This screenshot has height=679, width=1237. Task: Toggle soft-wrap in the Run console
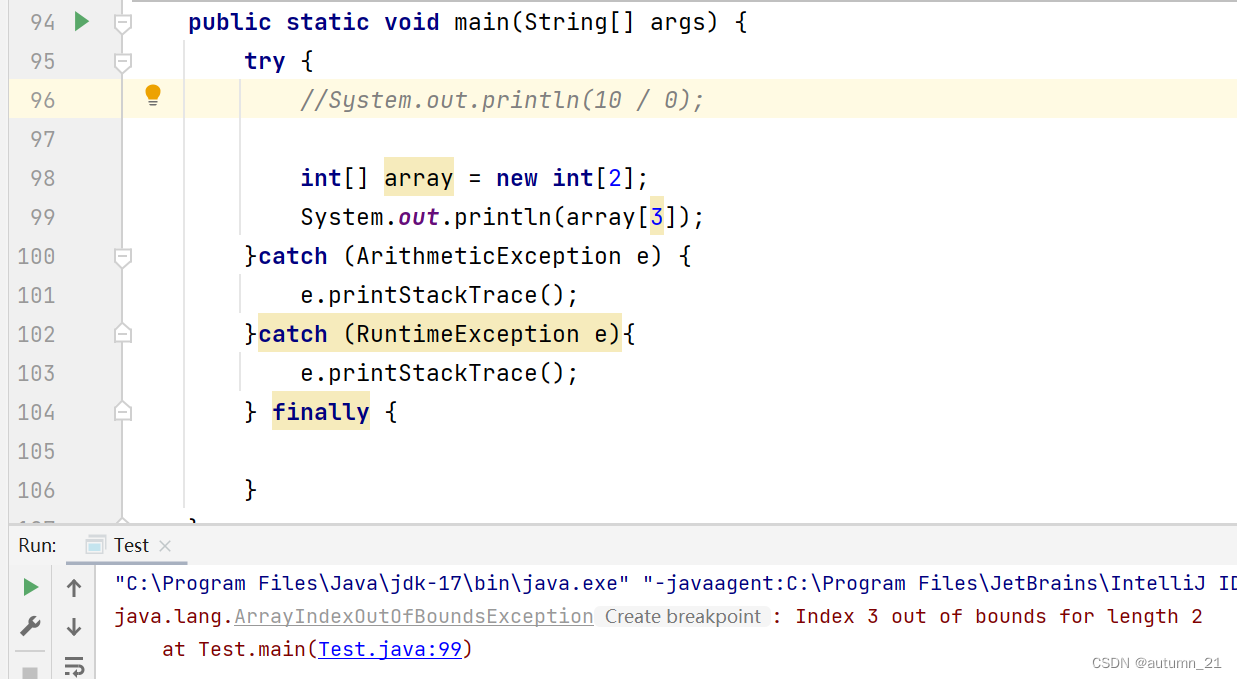click(x=74, y=666)
